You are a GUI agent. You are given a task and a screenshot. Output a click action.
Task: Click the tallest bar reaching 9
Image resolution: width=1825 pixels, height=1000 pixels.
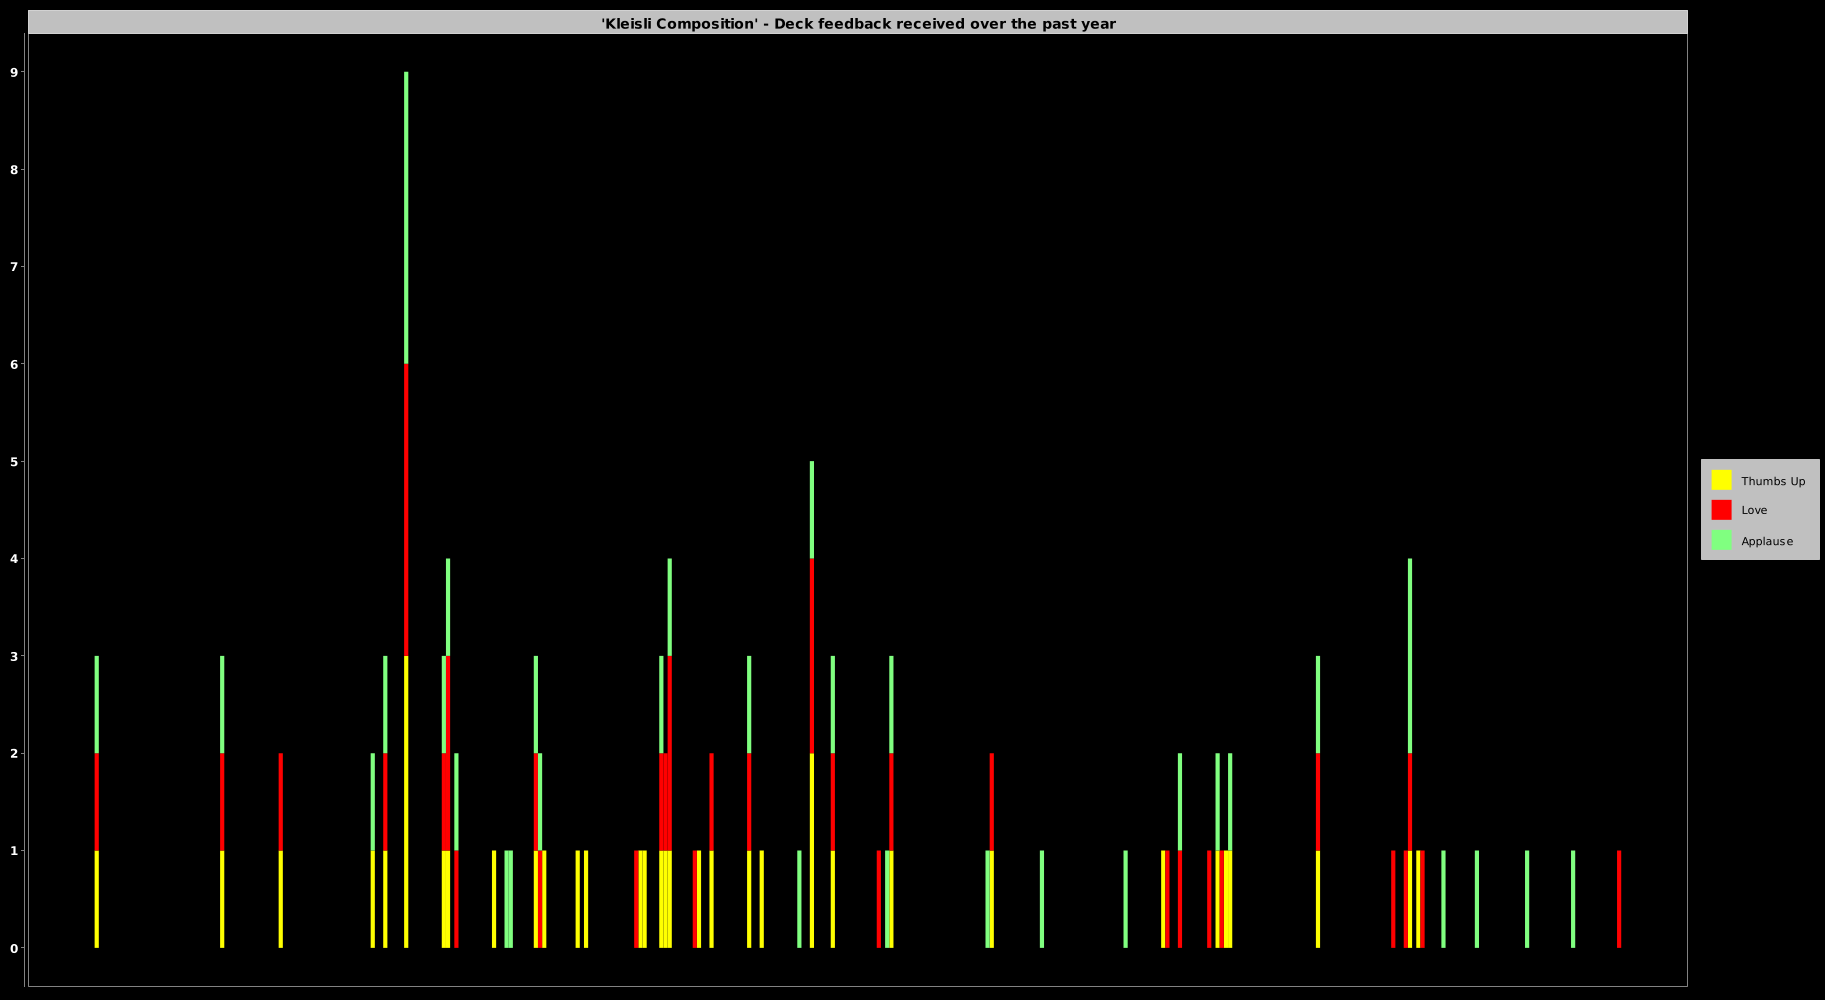406,510
